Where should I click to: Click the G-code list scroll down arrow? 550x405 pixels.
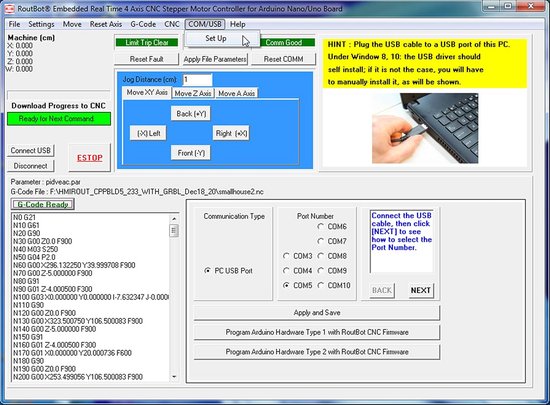[174, 377]
